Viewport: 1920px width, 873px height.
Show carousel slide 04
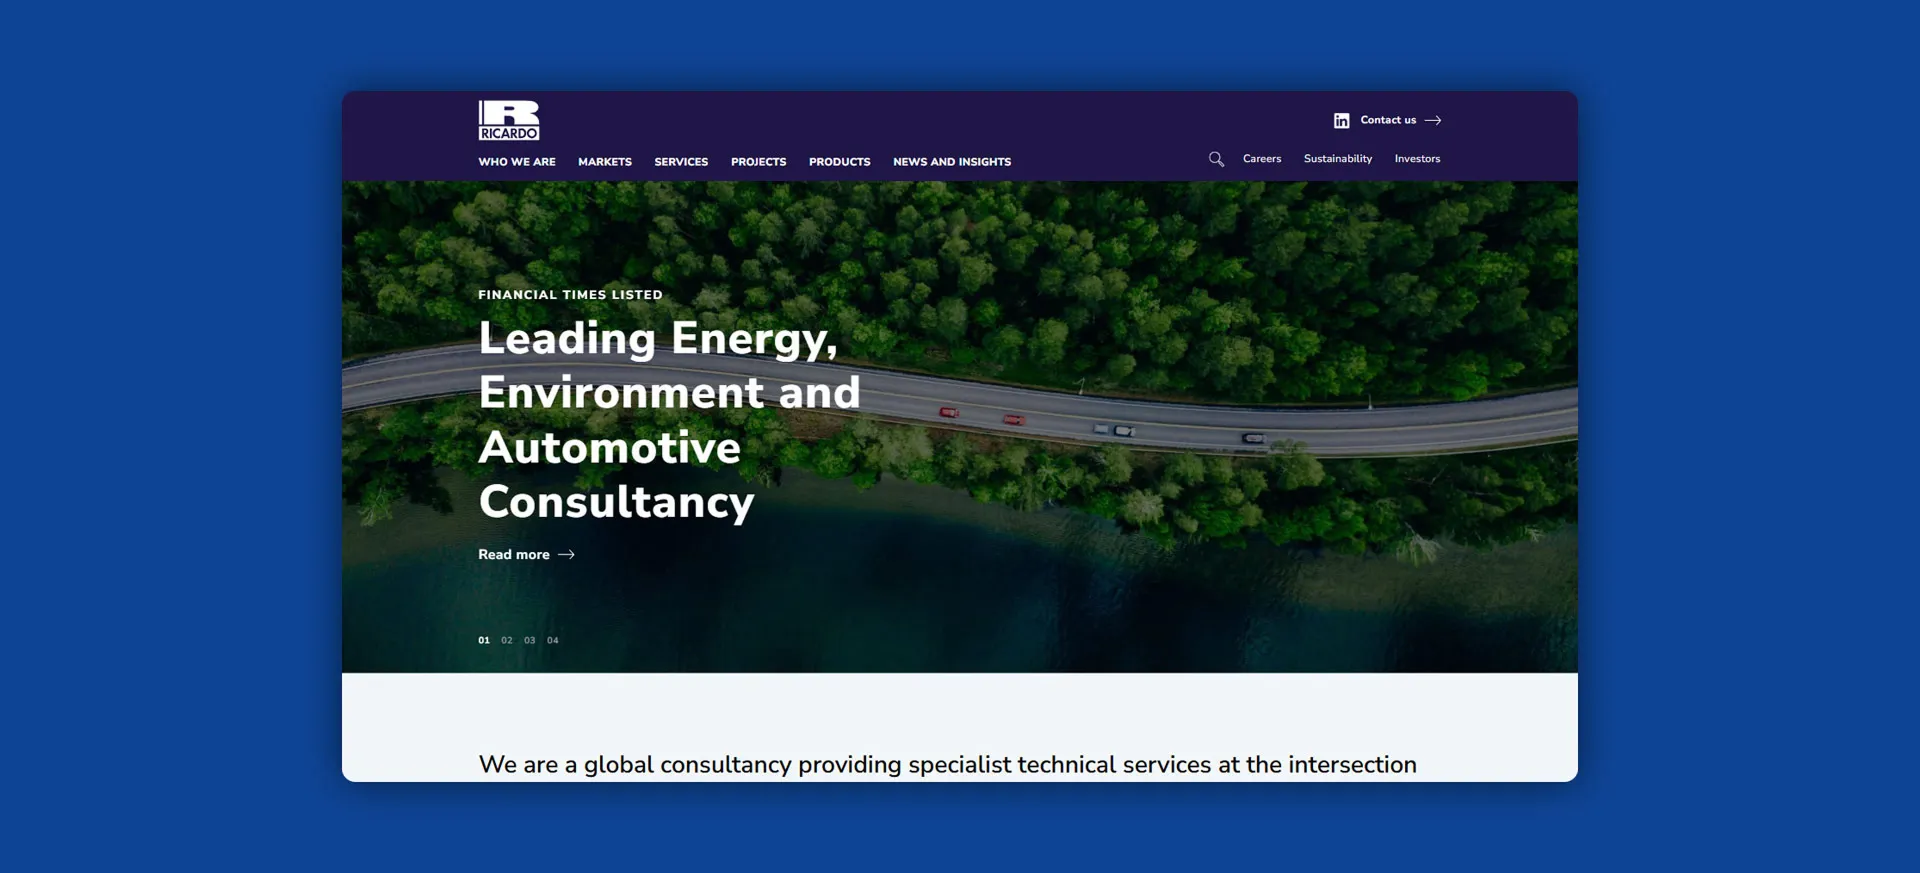(x=553, y=641)
